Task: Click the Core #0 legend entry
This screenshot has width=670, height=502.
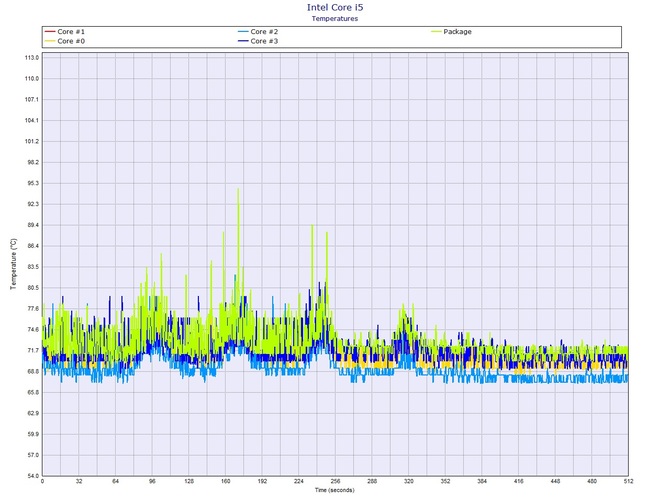Action: pos(65,41)
